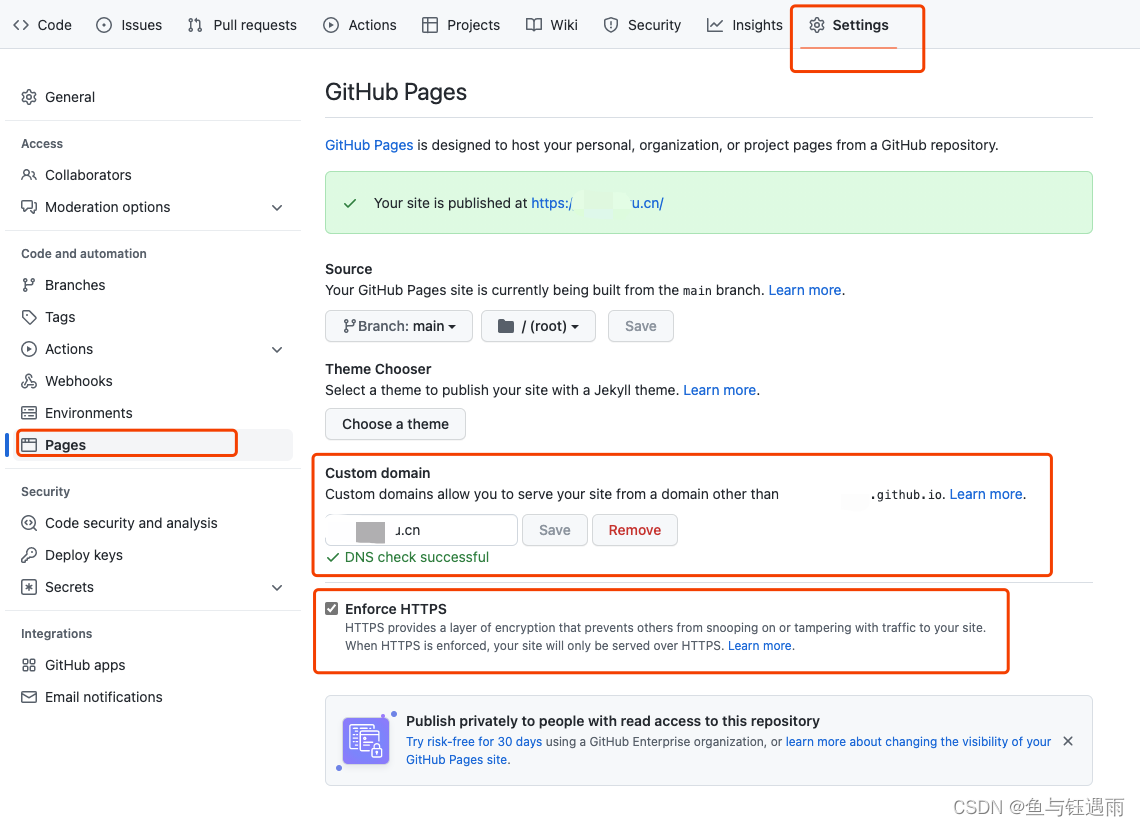Save the Source branch settings
This screenshot has height=826, width=1140.
point(641,326)
